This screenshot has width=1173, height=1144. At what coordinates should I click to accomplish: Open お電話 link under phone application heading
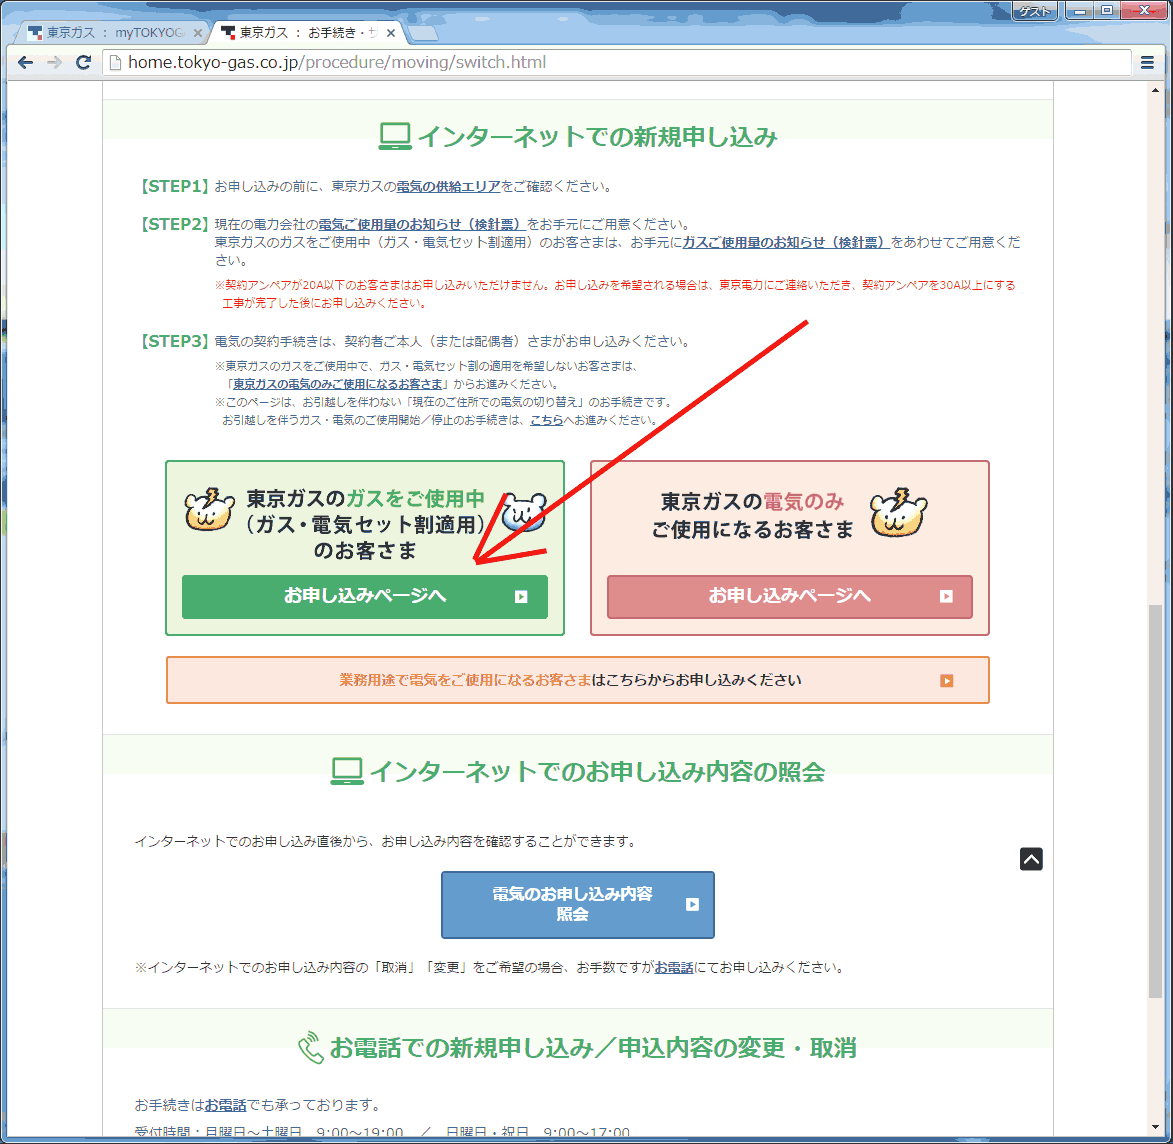(225, 1105)
